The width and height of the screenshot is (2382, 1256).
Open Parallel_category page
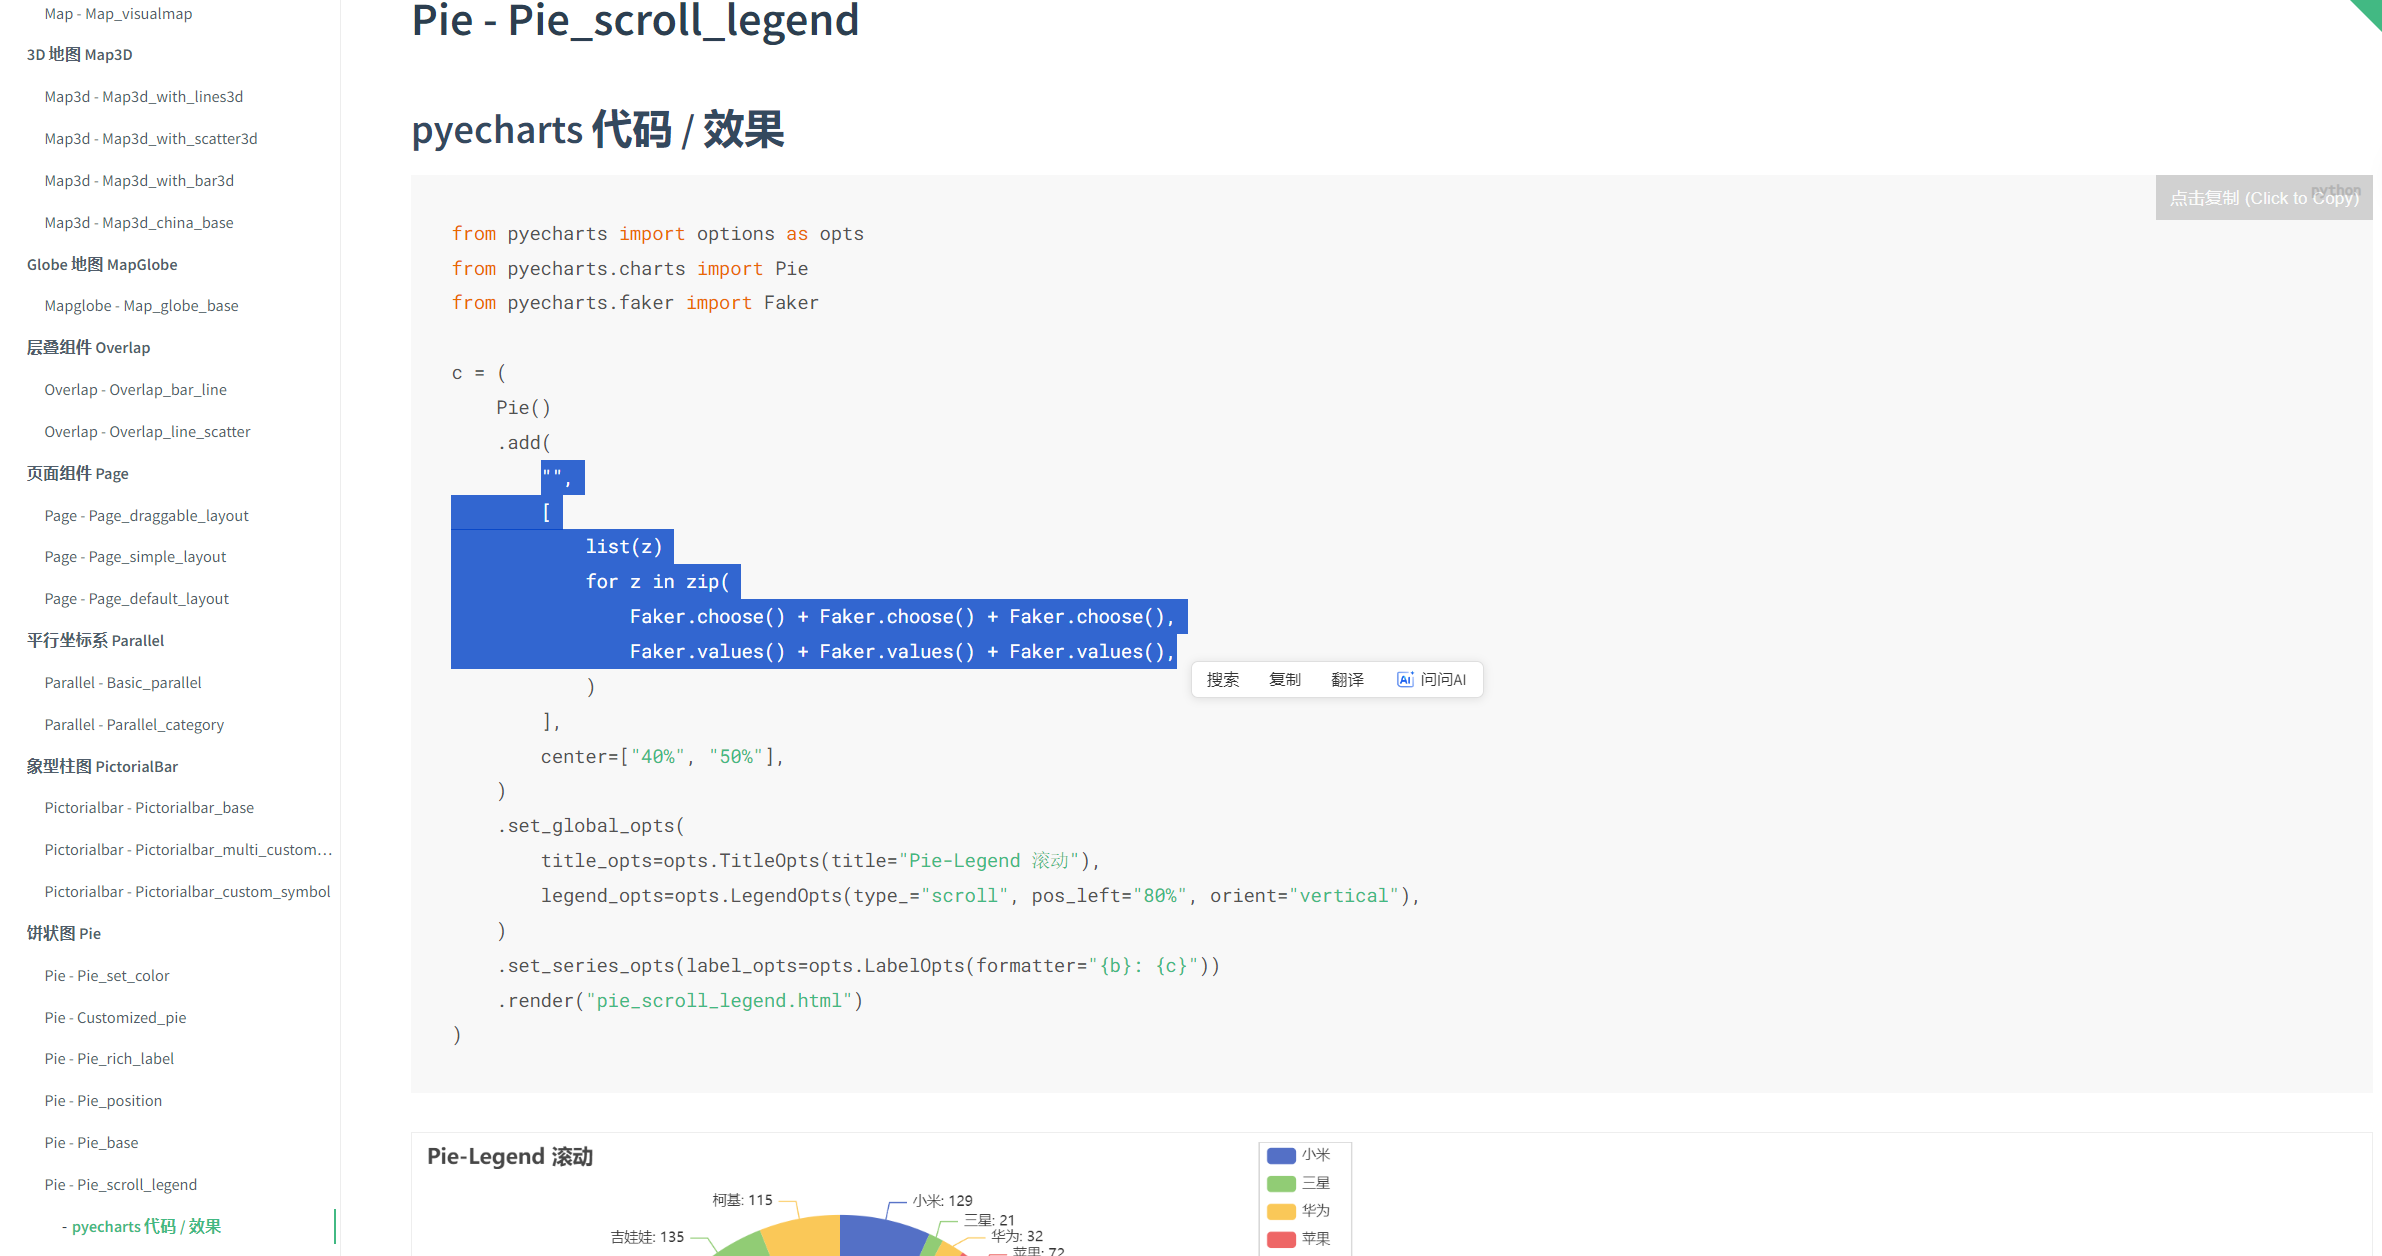point(134,725)
